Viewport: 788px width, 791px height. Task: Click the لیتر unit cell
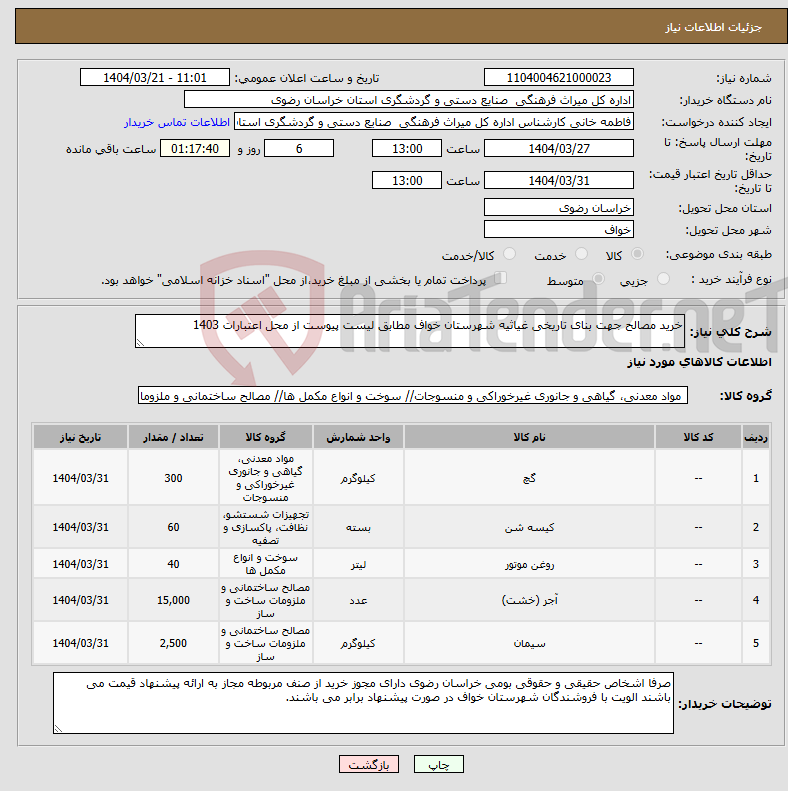point(358,564)
